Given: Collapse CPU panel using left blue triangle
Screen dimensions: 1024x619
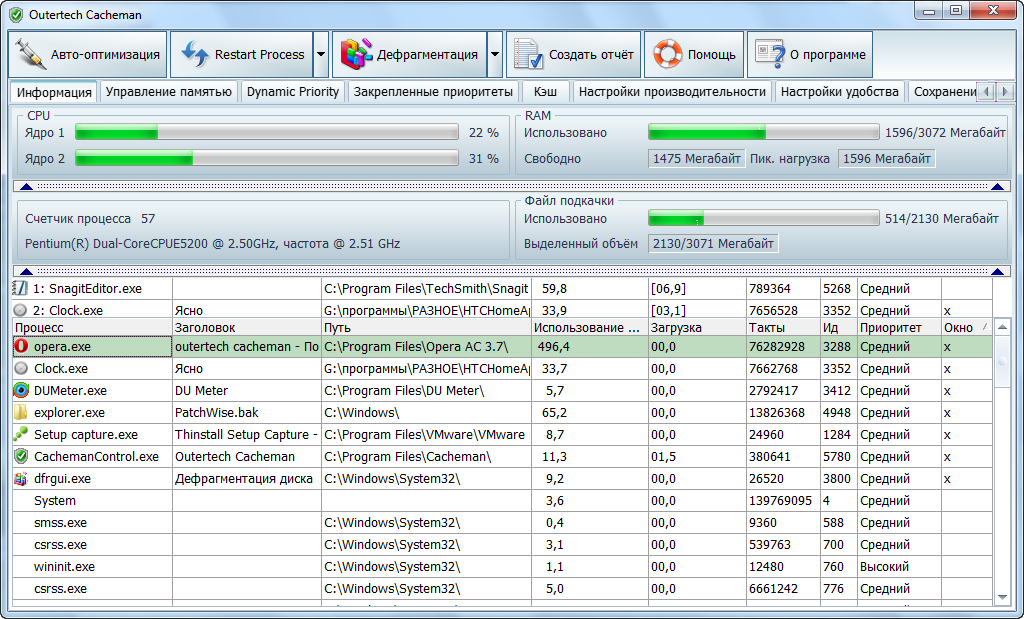Looking at the screenshot, I should 26,187.
